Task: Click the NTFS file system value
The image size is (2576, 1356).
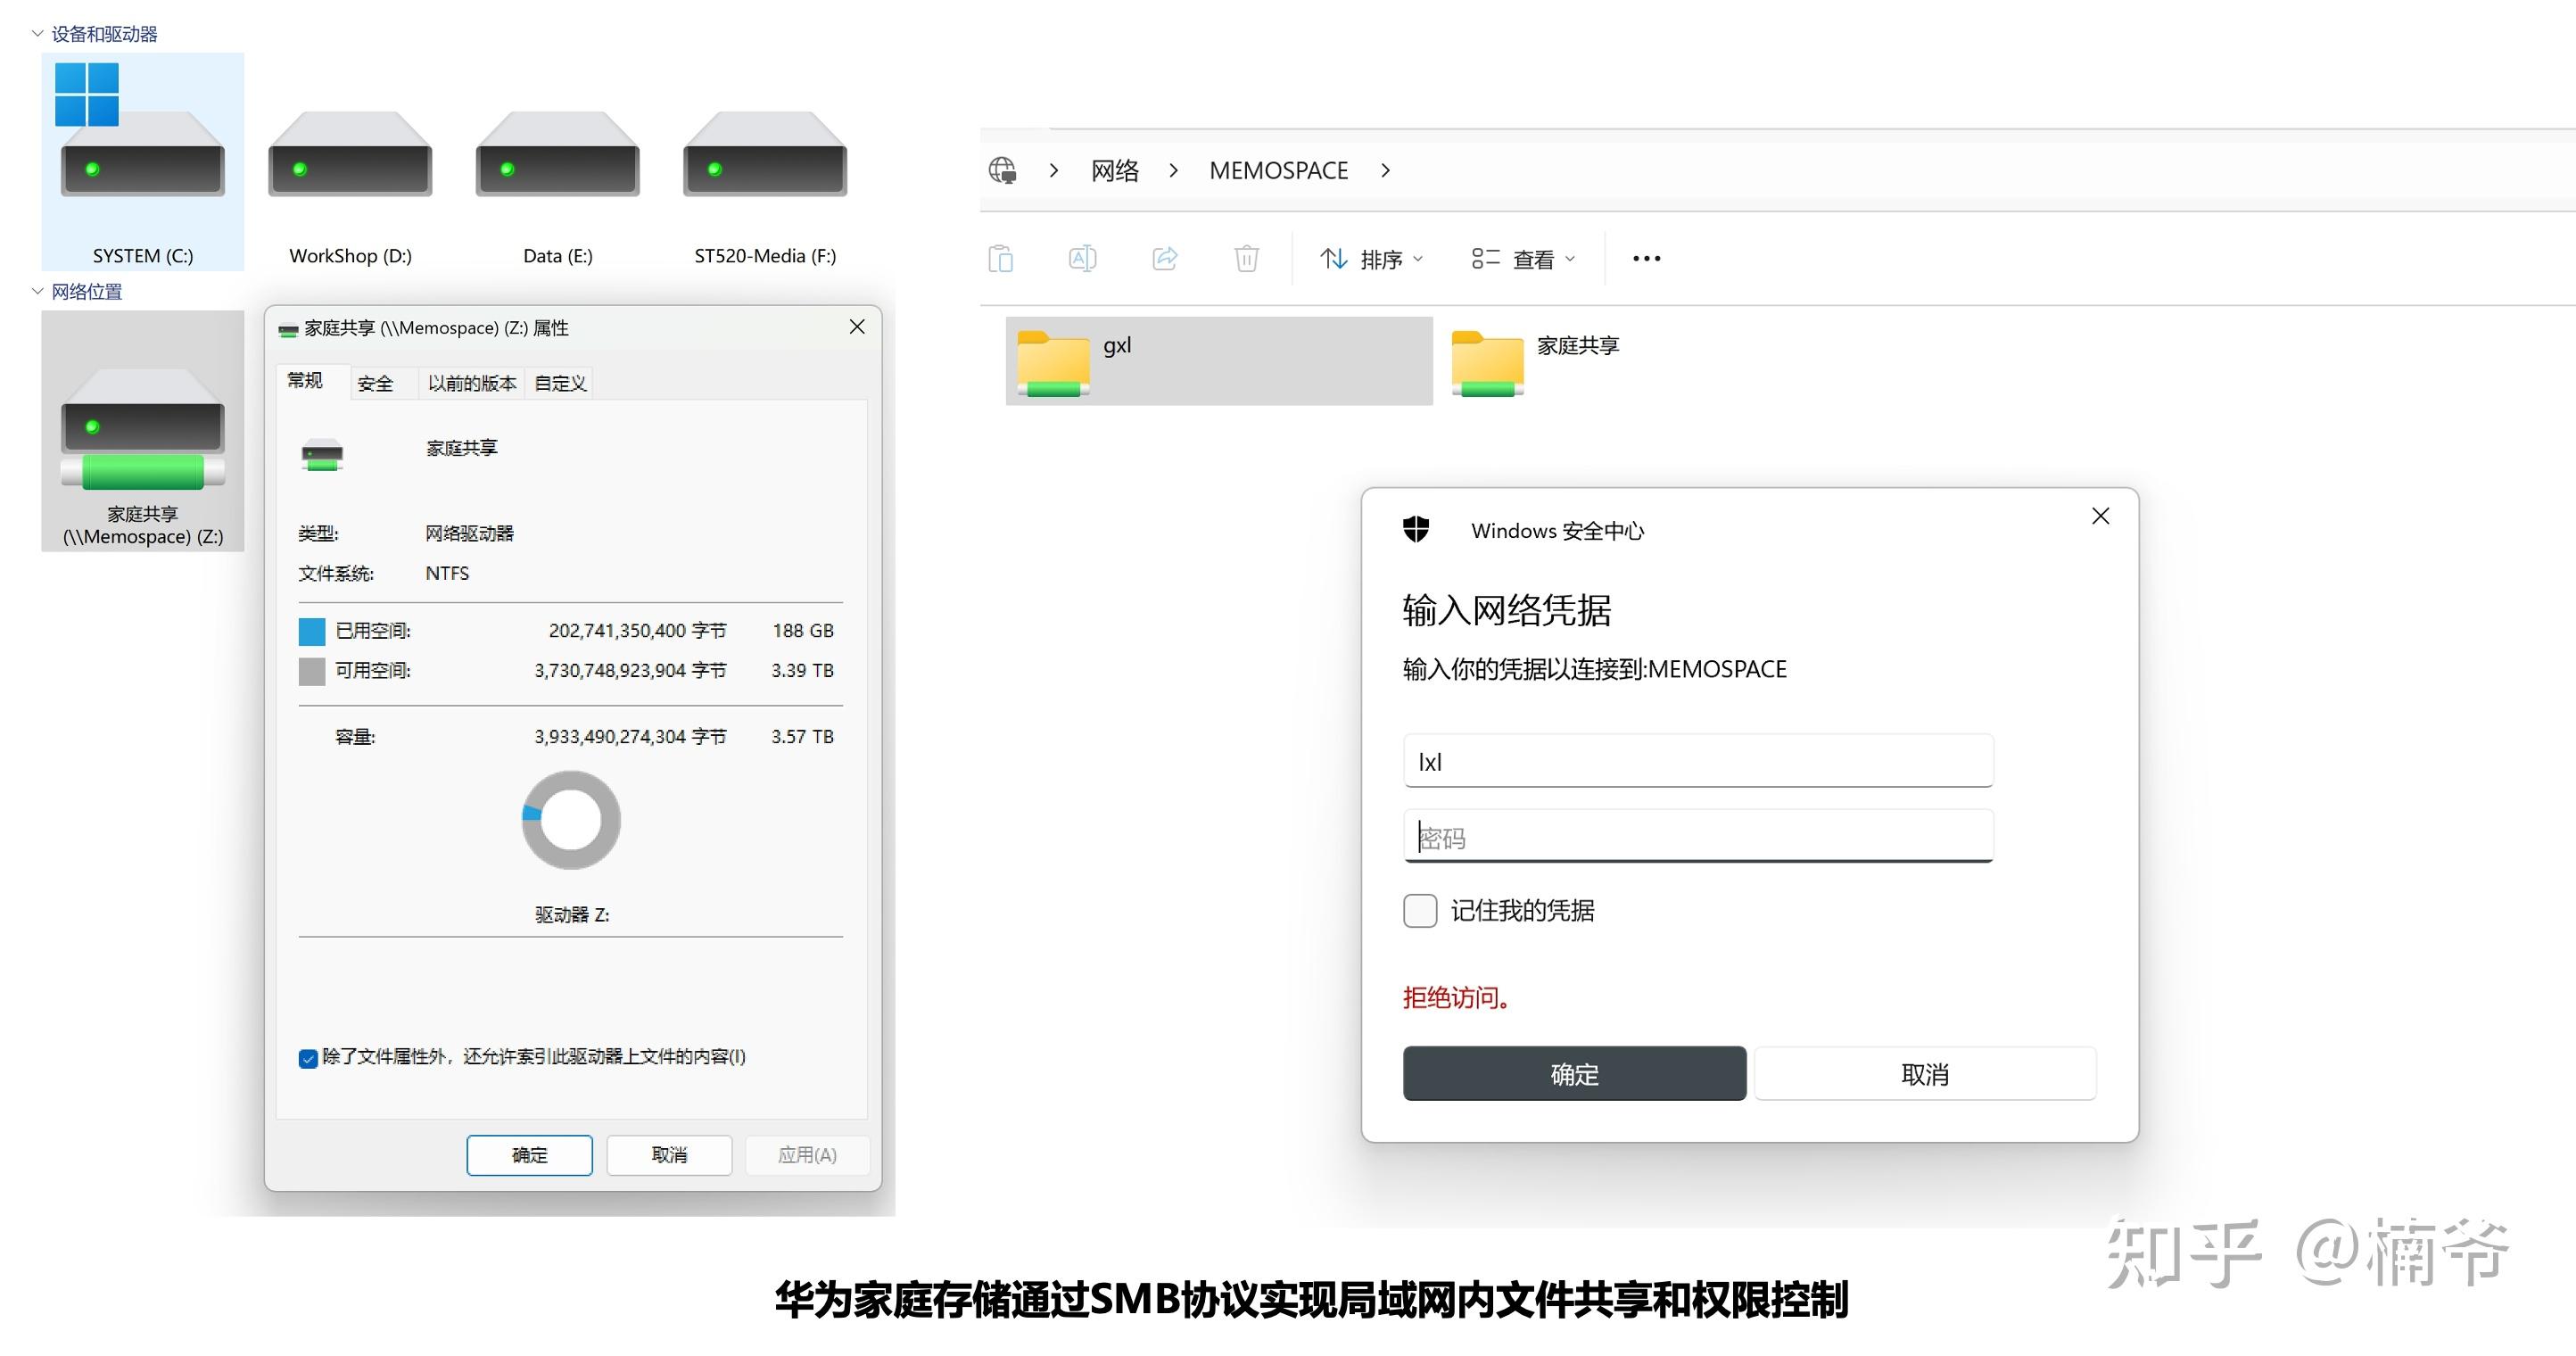Action: 447,573
